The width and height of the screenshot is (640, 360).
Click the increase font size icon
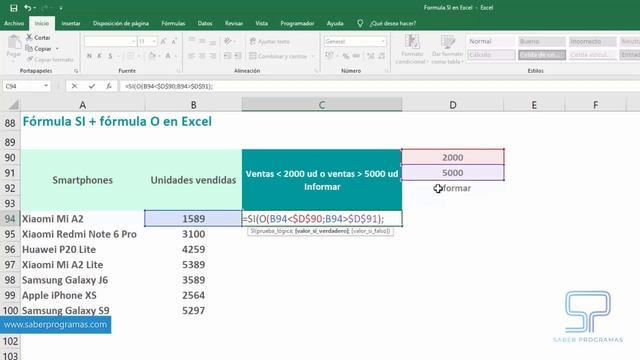(163, 41)
